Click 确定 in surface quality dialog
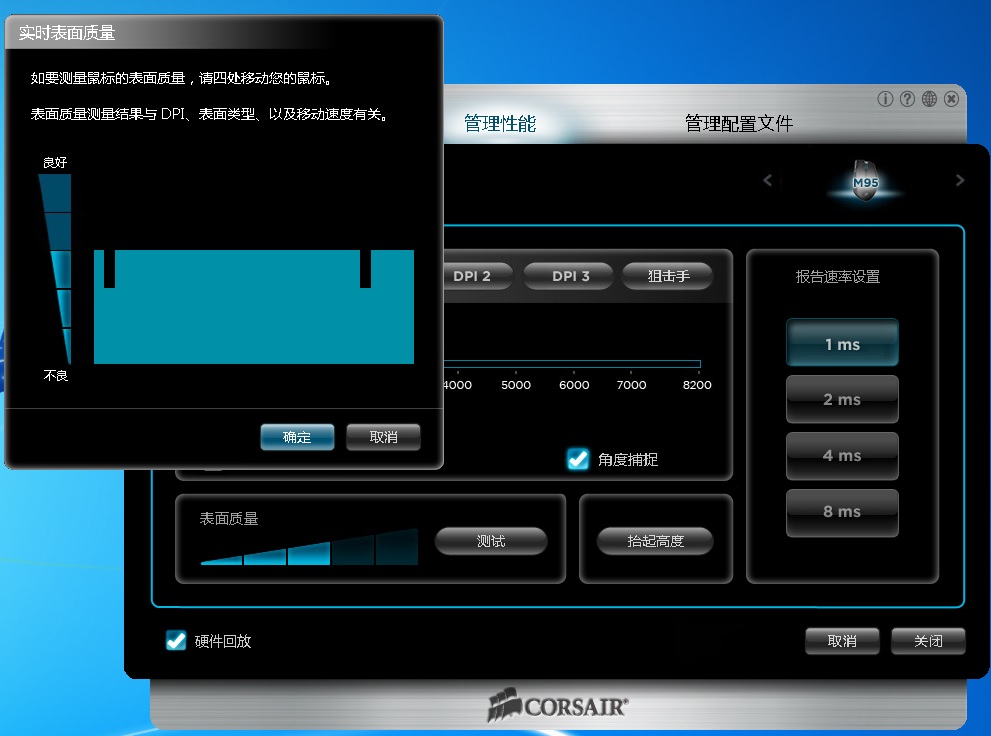Viewport: 991px width, 736px height. (297, 437)
